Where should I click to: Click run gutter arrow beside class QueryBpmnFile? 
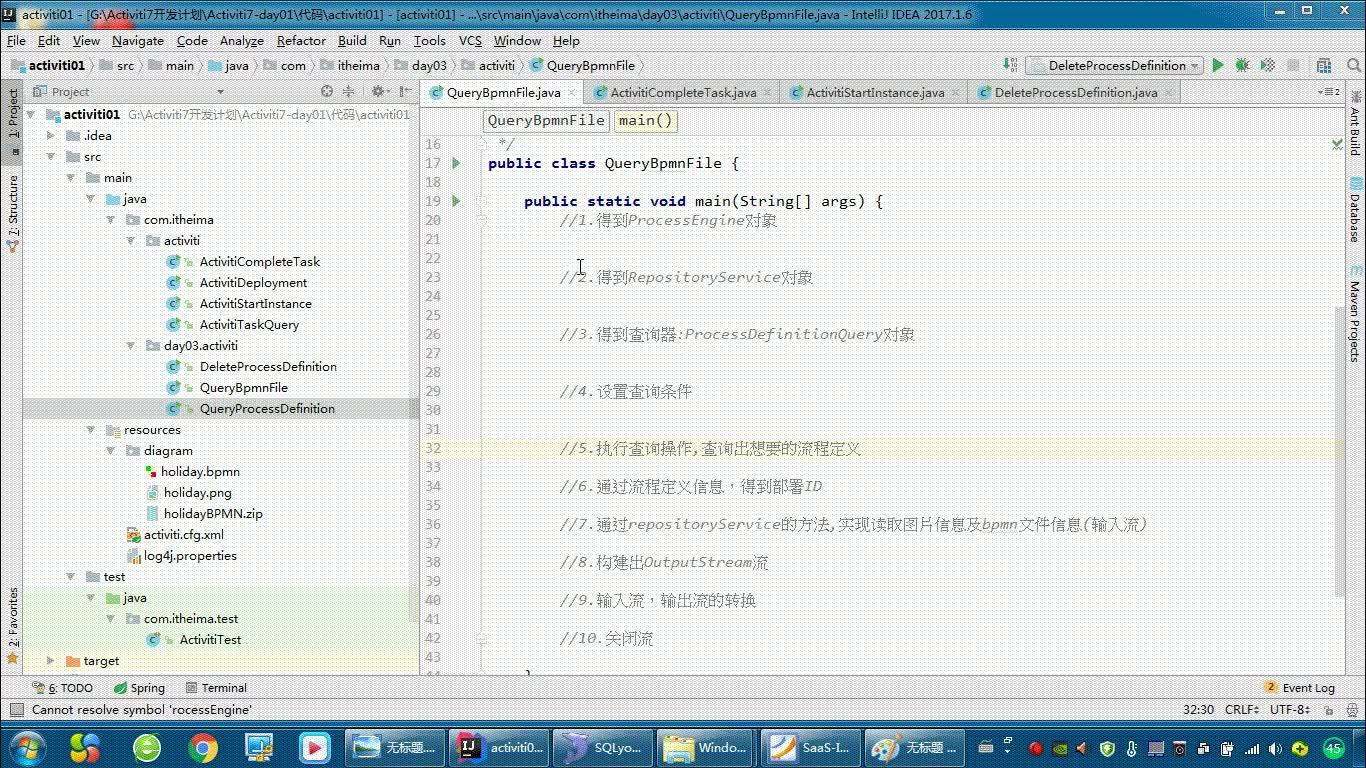coord(456,163)
